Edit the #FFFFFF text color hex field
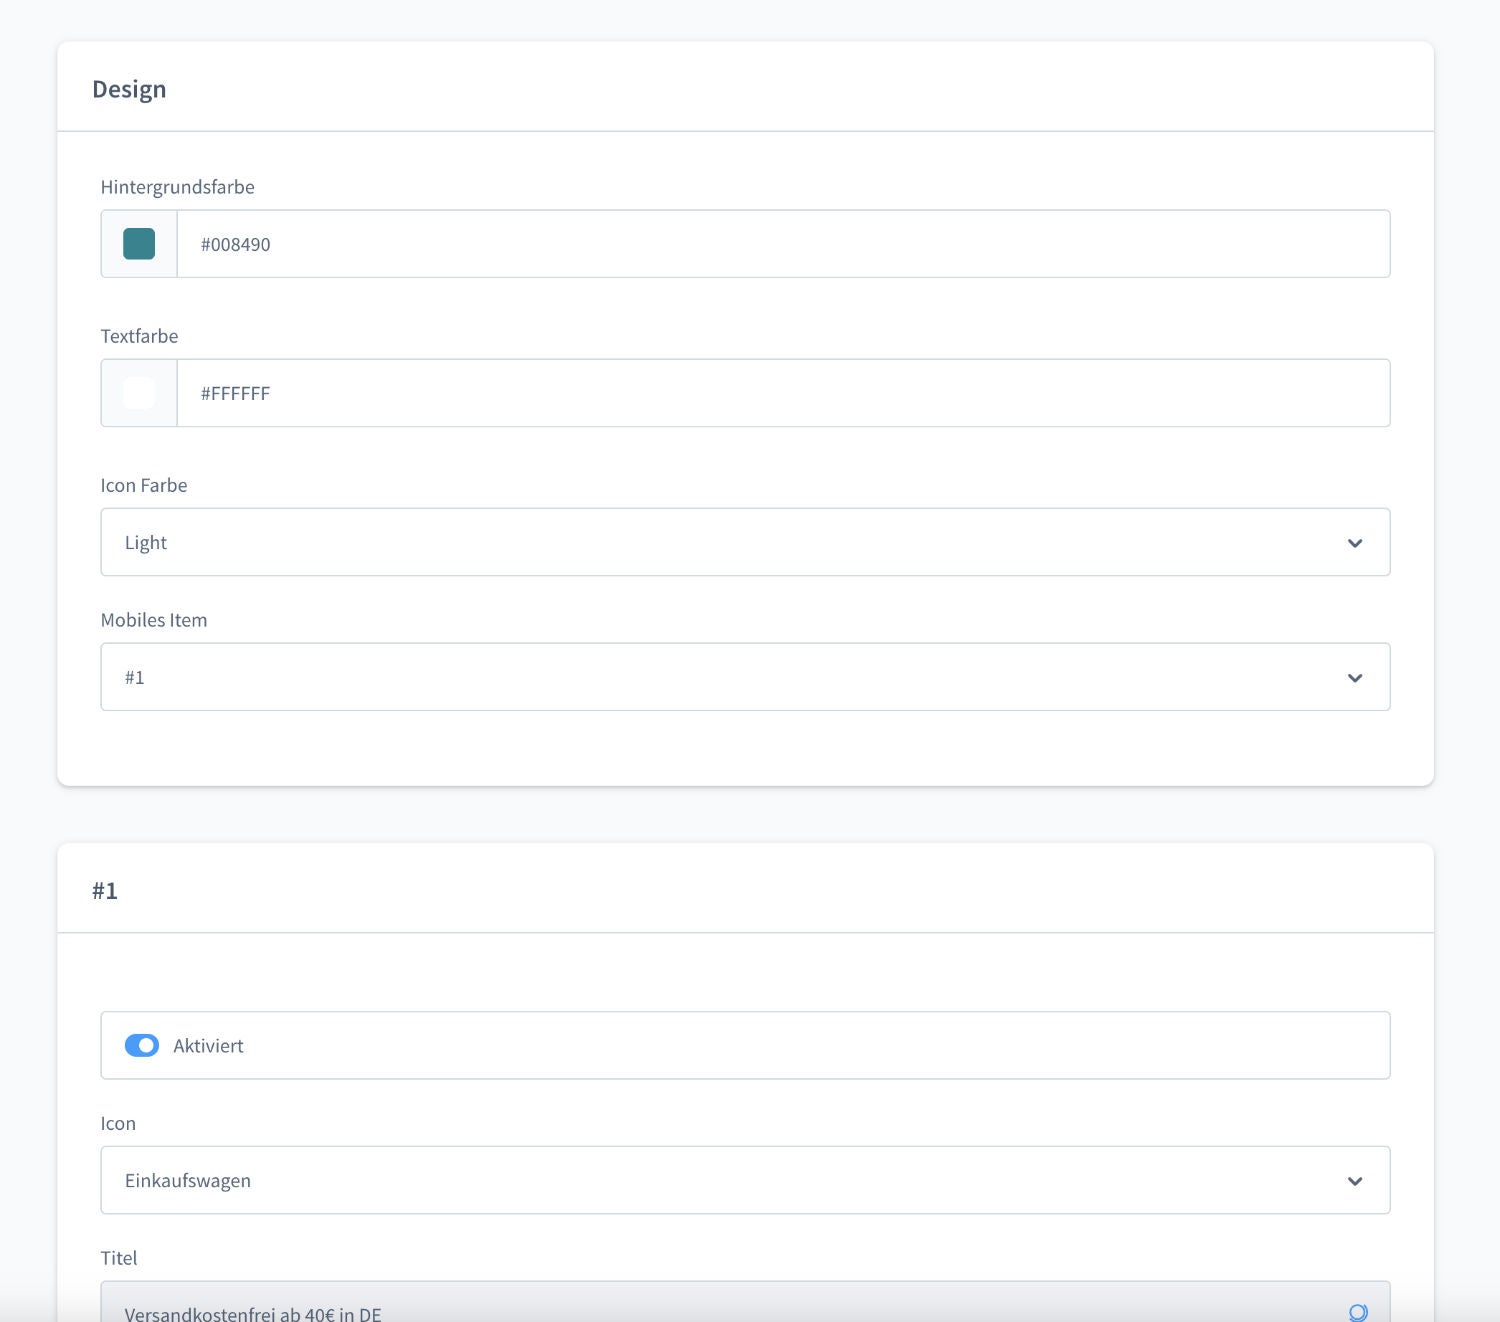This screenshot has height=1322, width=1500. (783, 393)
